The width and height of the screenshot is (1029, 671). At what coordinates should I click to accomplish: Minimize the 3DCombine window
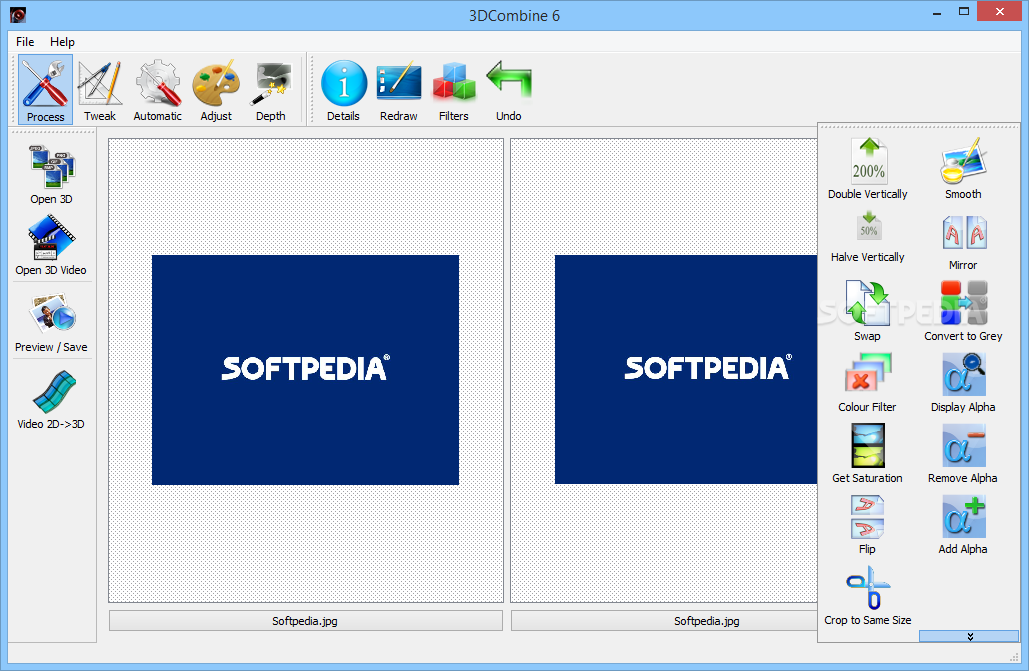tap(936, 12)
